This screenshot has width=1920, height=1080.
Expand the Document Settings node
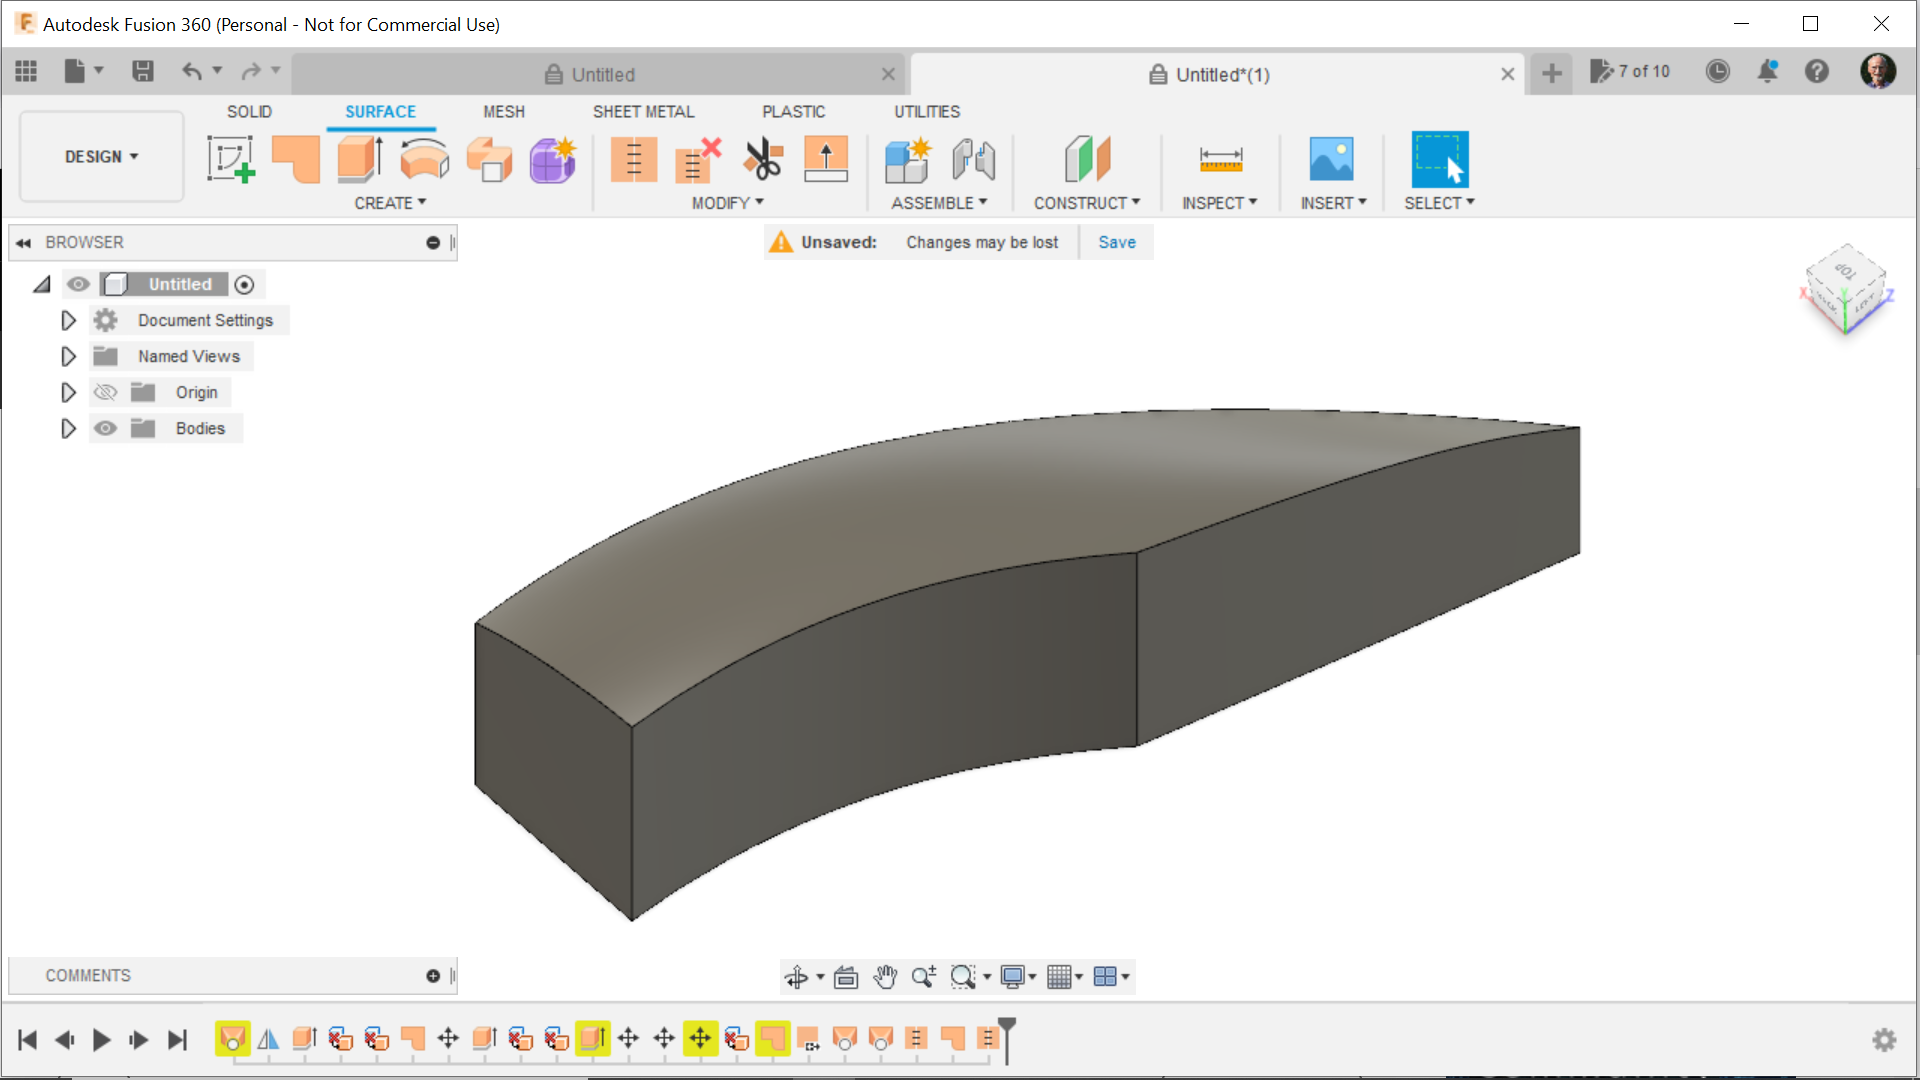pyautogui.click(x=68, y=321)
